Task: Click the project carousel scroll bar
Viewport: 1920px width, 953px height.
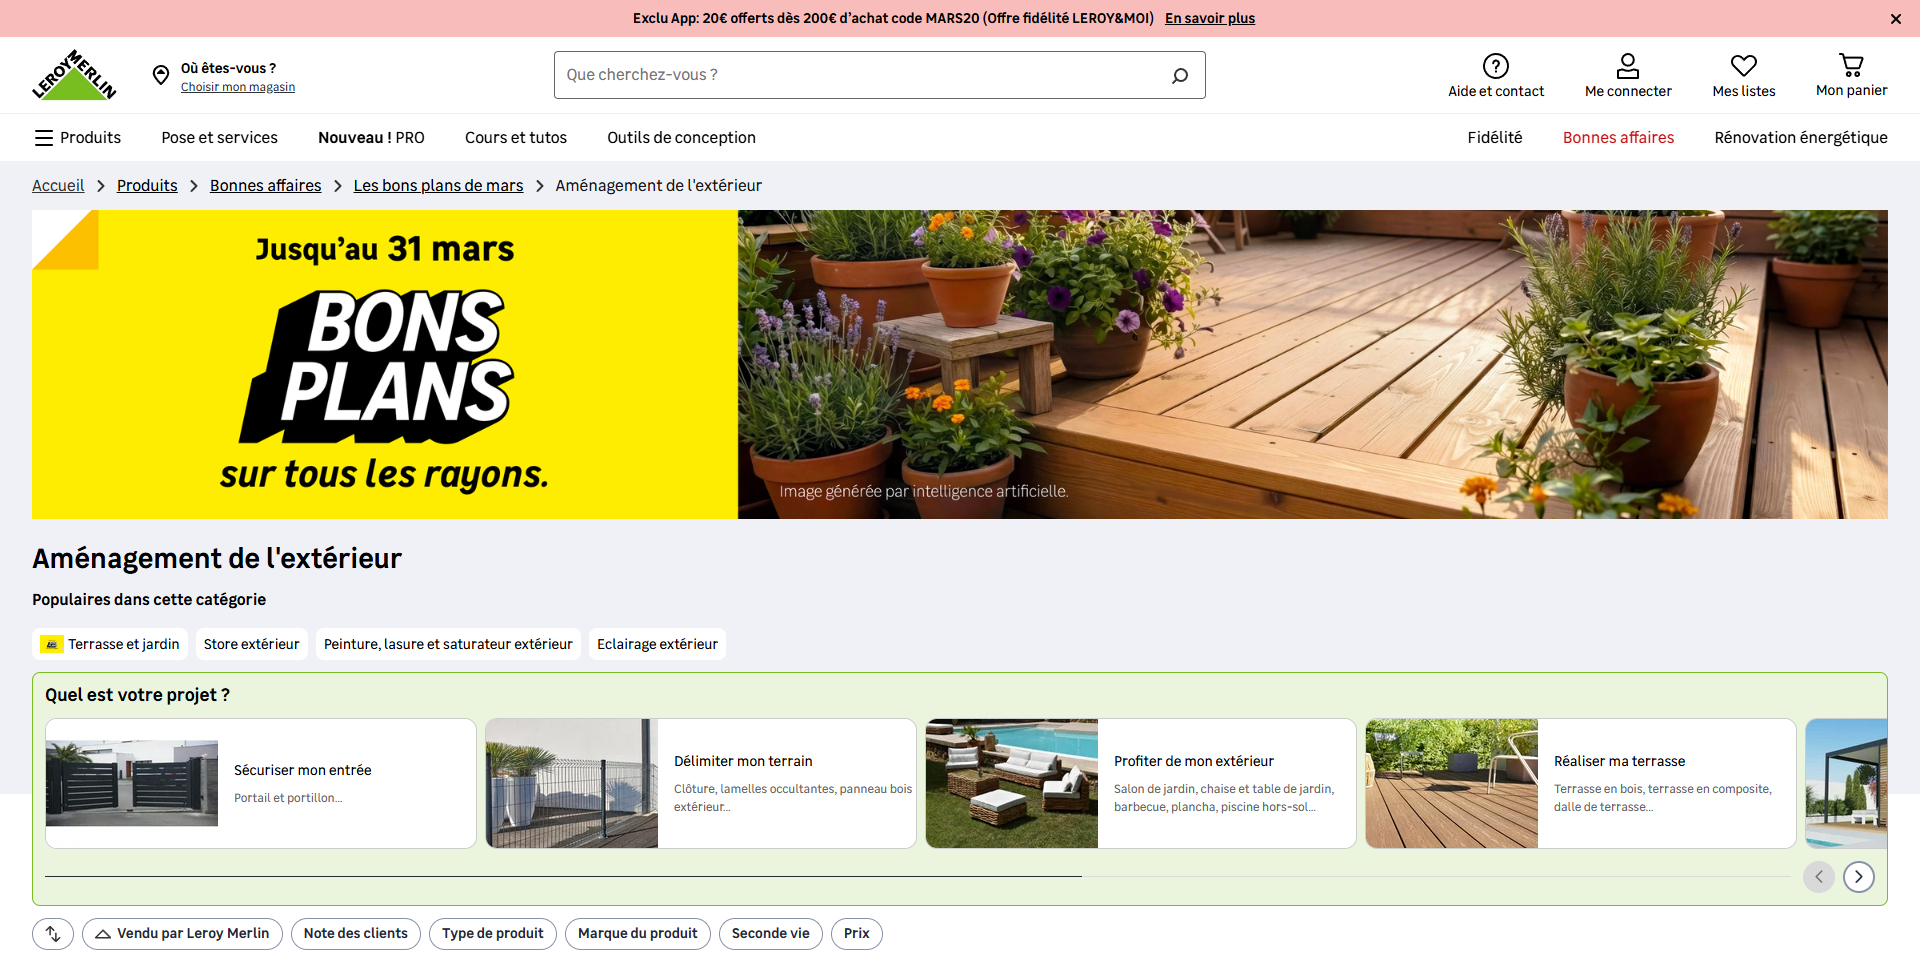Action: 917,877
